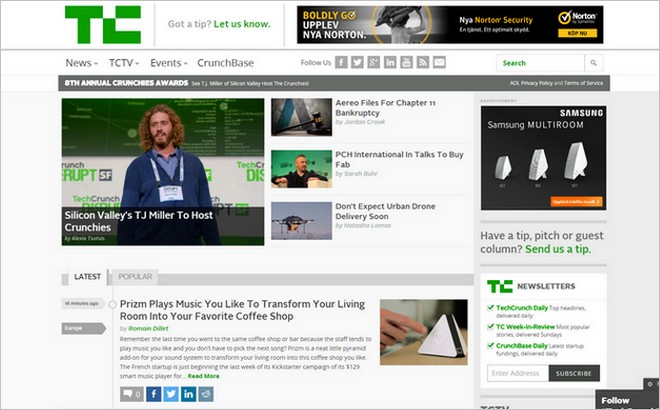The height and width of the screenshot is (410, 660).
Task: Share Prizm article on Reddit
Action: coord(206,394)
